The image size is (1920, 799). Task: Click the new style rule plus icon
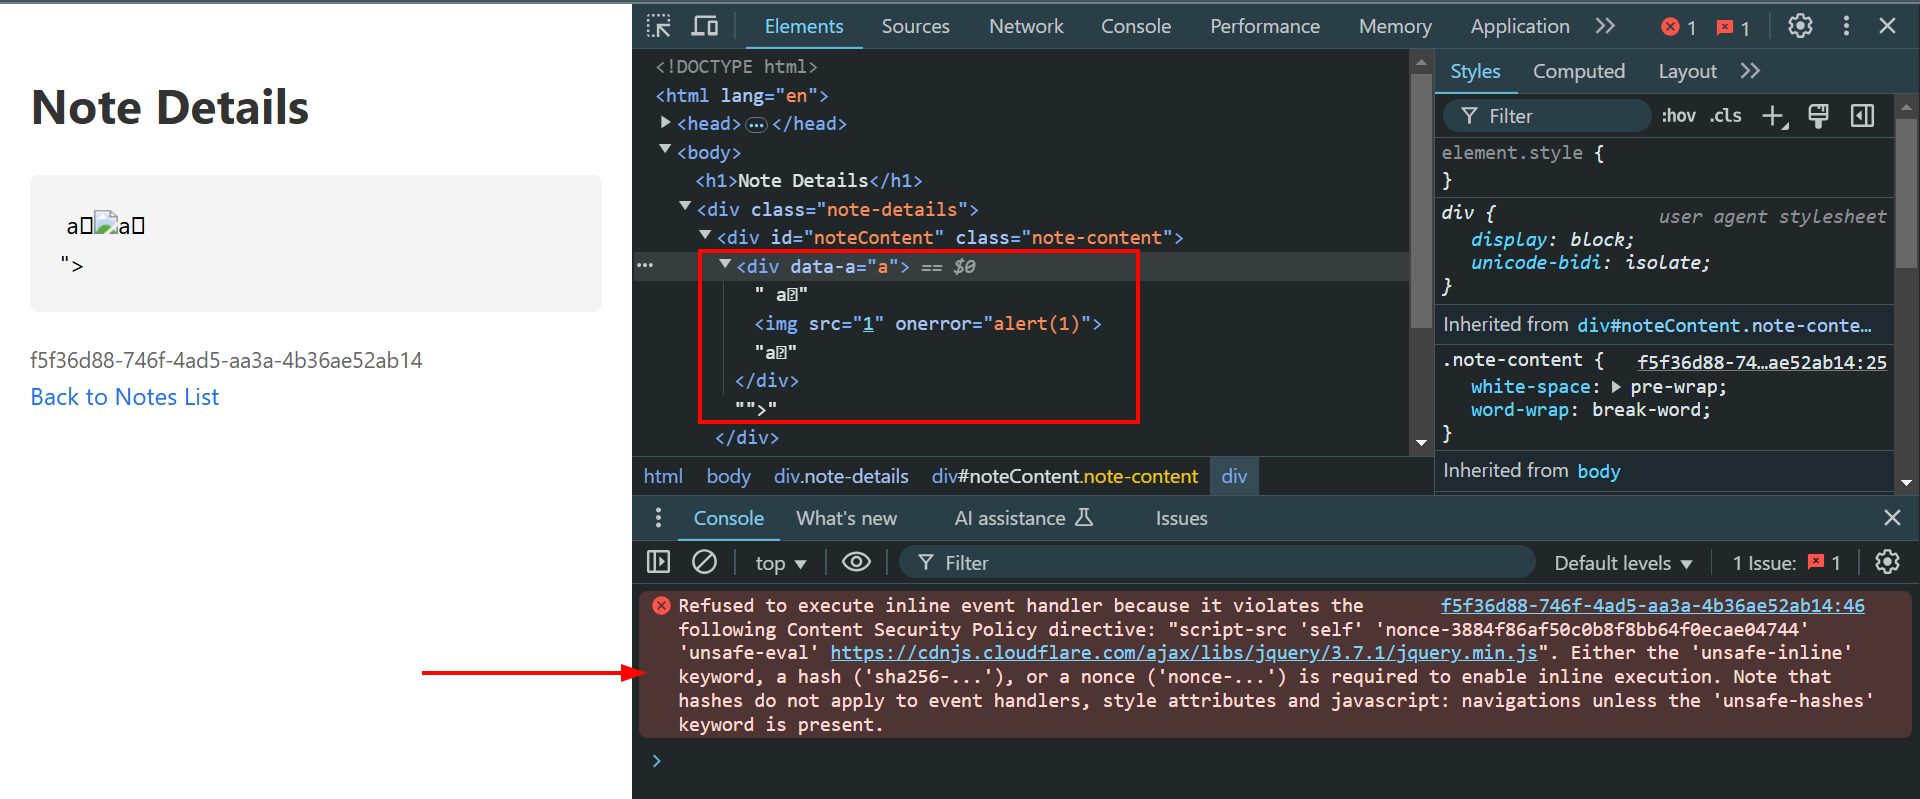pyautogui.click(x=1773, y=116)
